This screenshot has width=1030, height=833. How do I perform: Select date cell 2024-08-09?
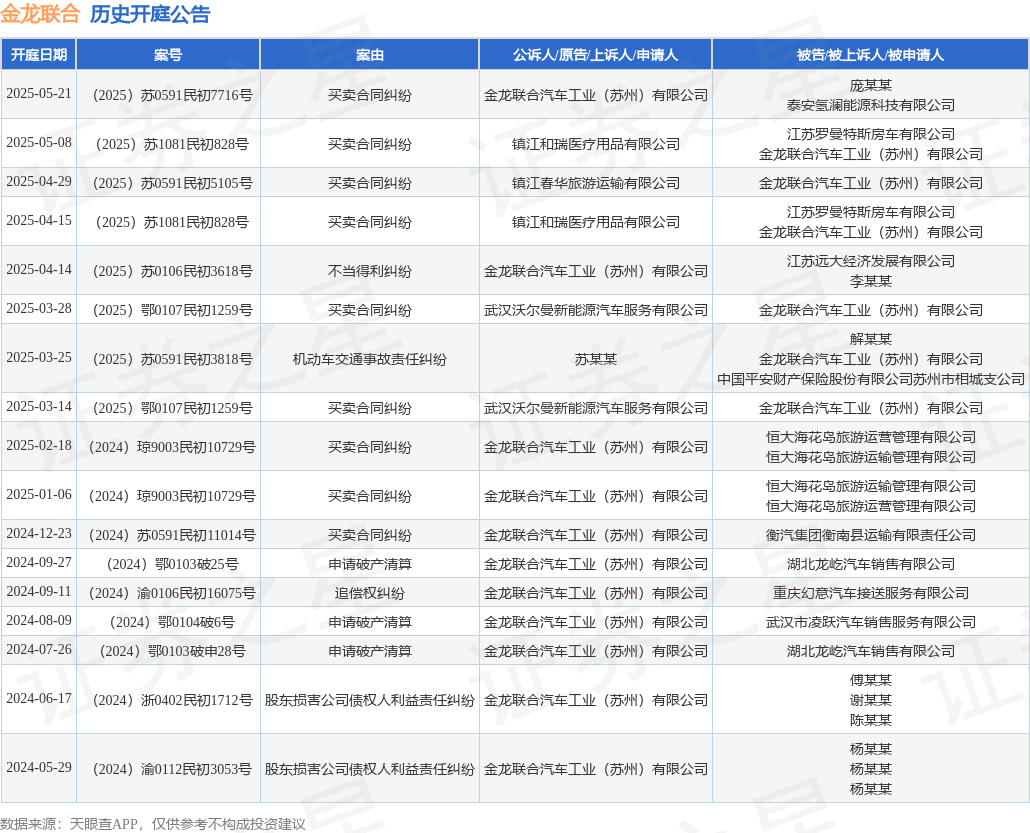pos(39,620)
